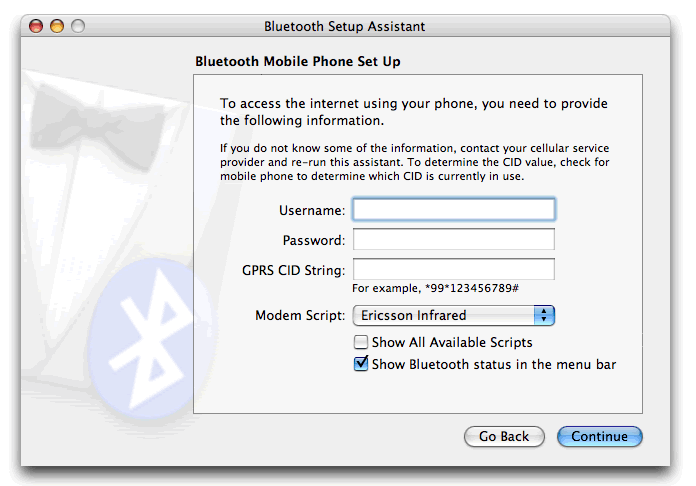Close the Bluetooth Setup Assistant window
This screenshot has height=486, width=696.
point(37,26)
